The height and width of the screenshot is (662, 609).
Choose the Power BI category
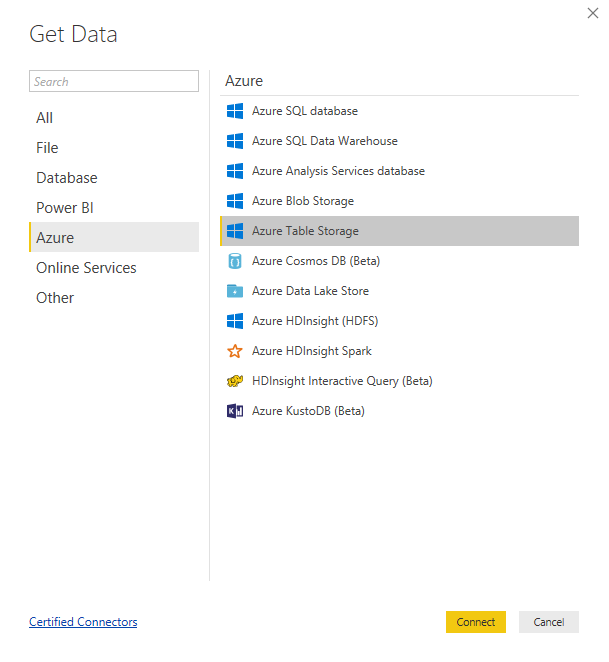(64, 208)
